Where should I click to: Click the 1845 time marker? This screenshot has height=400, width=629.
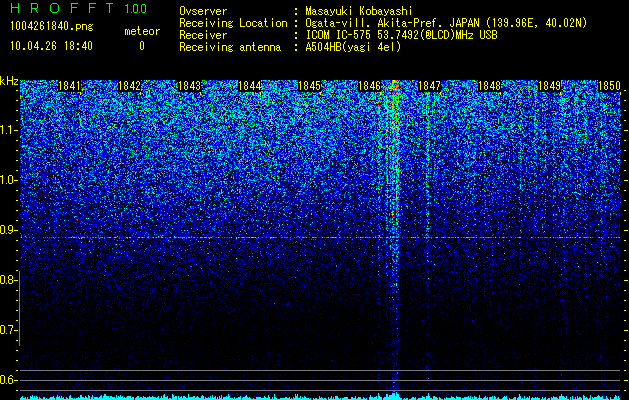[x=309, y=86]
